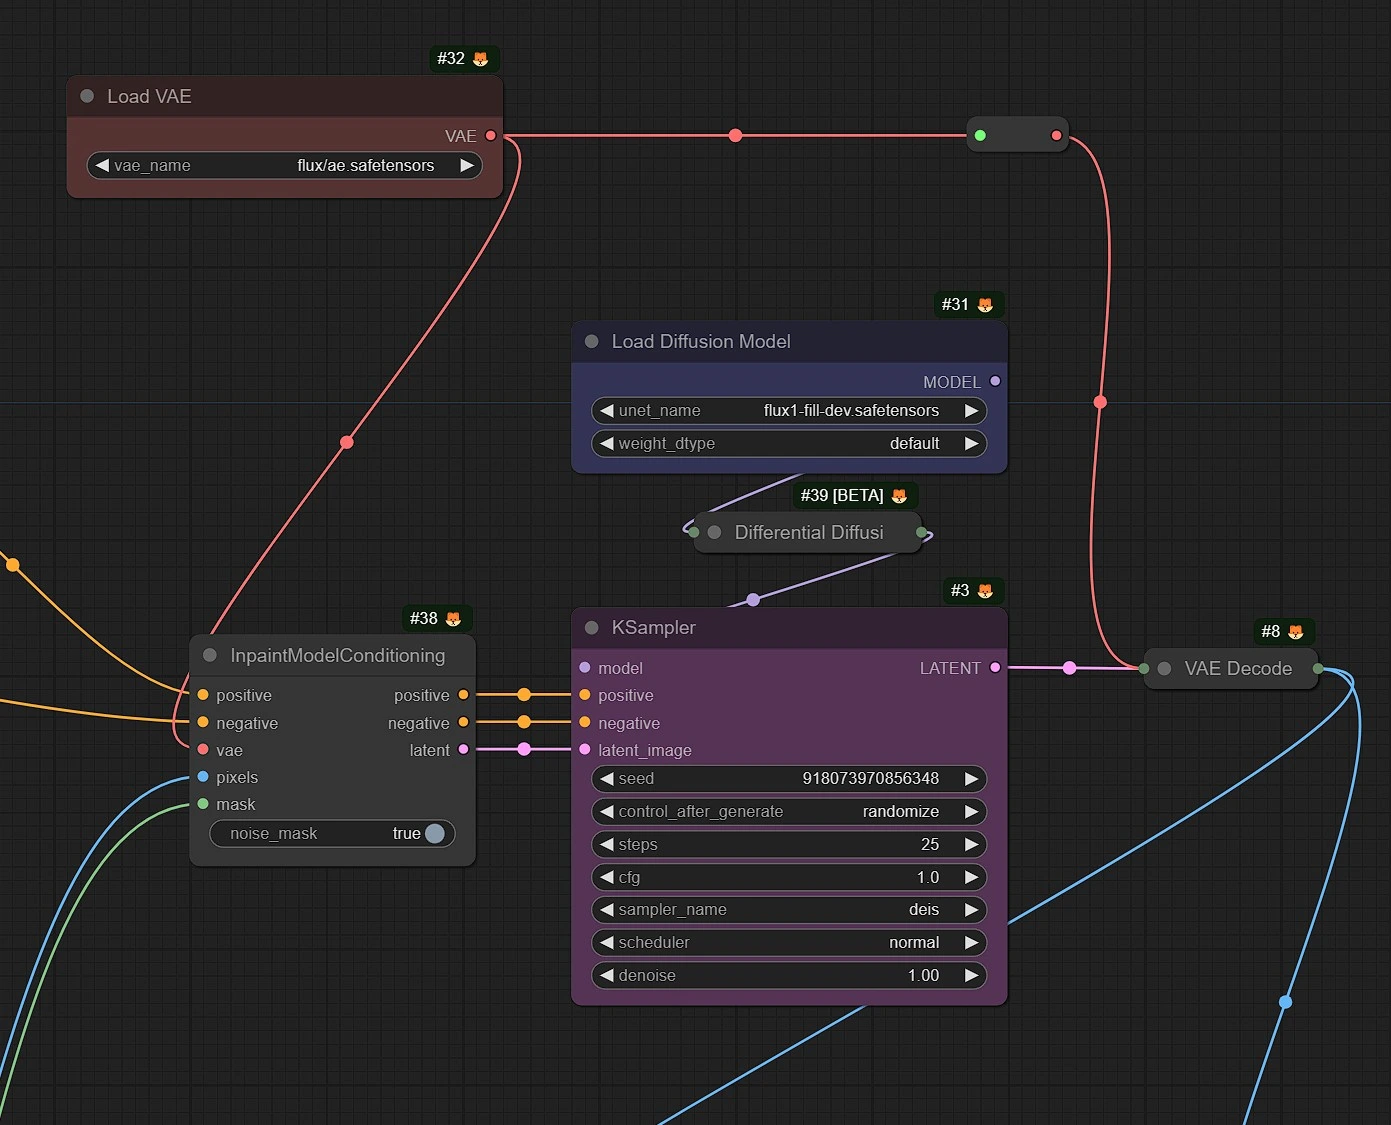
Task: Click the fox icon on badge #31
Action: (985, 305)
